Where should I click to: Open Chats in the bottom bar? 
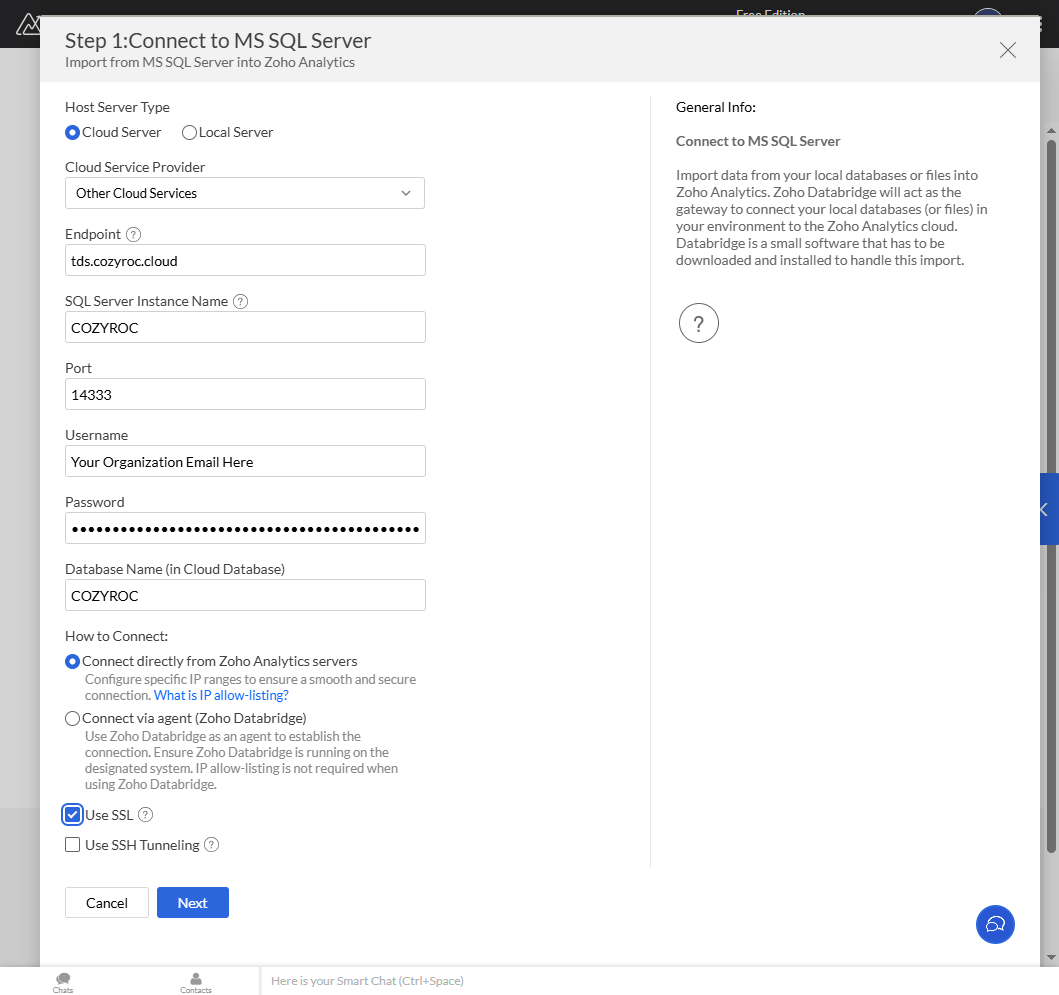[x=63, y=982]
